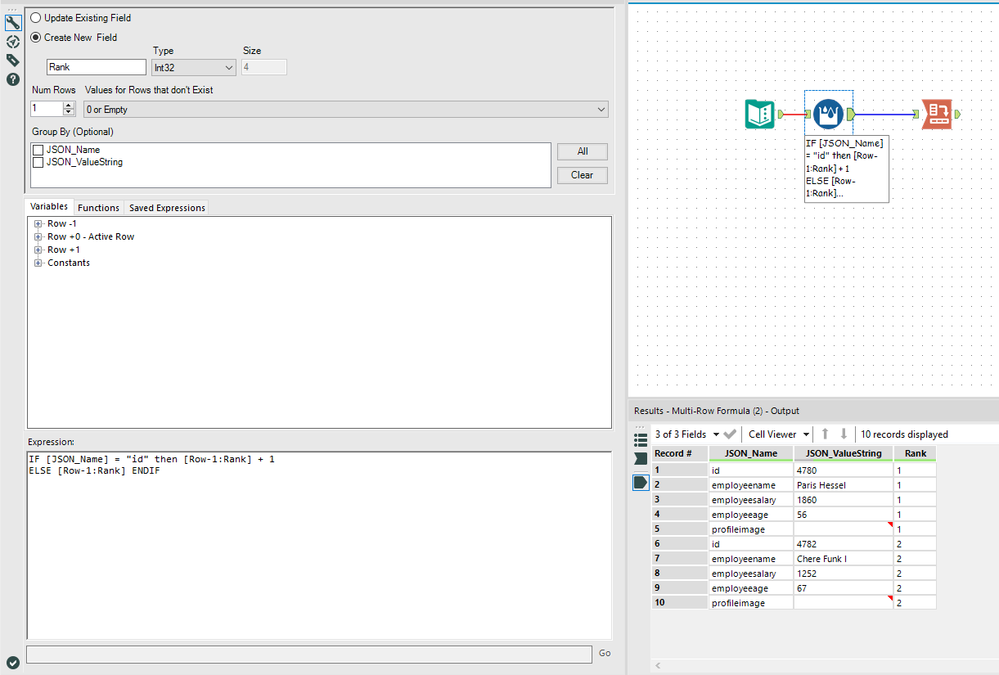
Task: Switch to the Variables tab
Action: click(48, 207)
